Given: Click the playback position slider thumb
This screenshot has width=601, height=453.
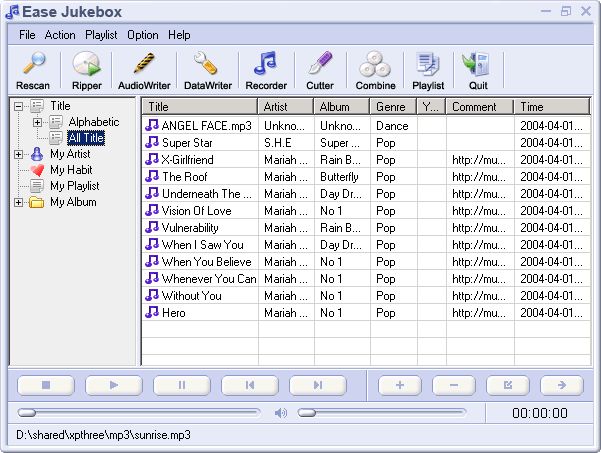Looking at the screenshot, I should pos(26,413).
